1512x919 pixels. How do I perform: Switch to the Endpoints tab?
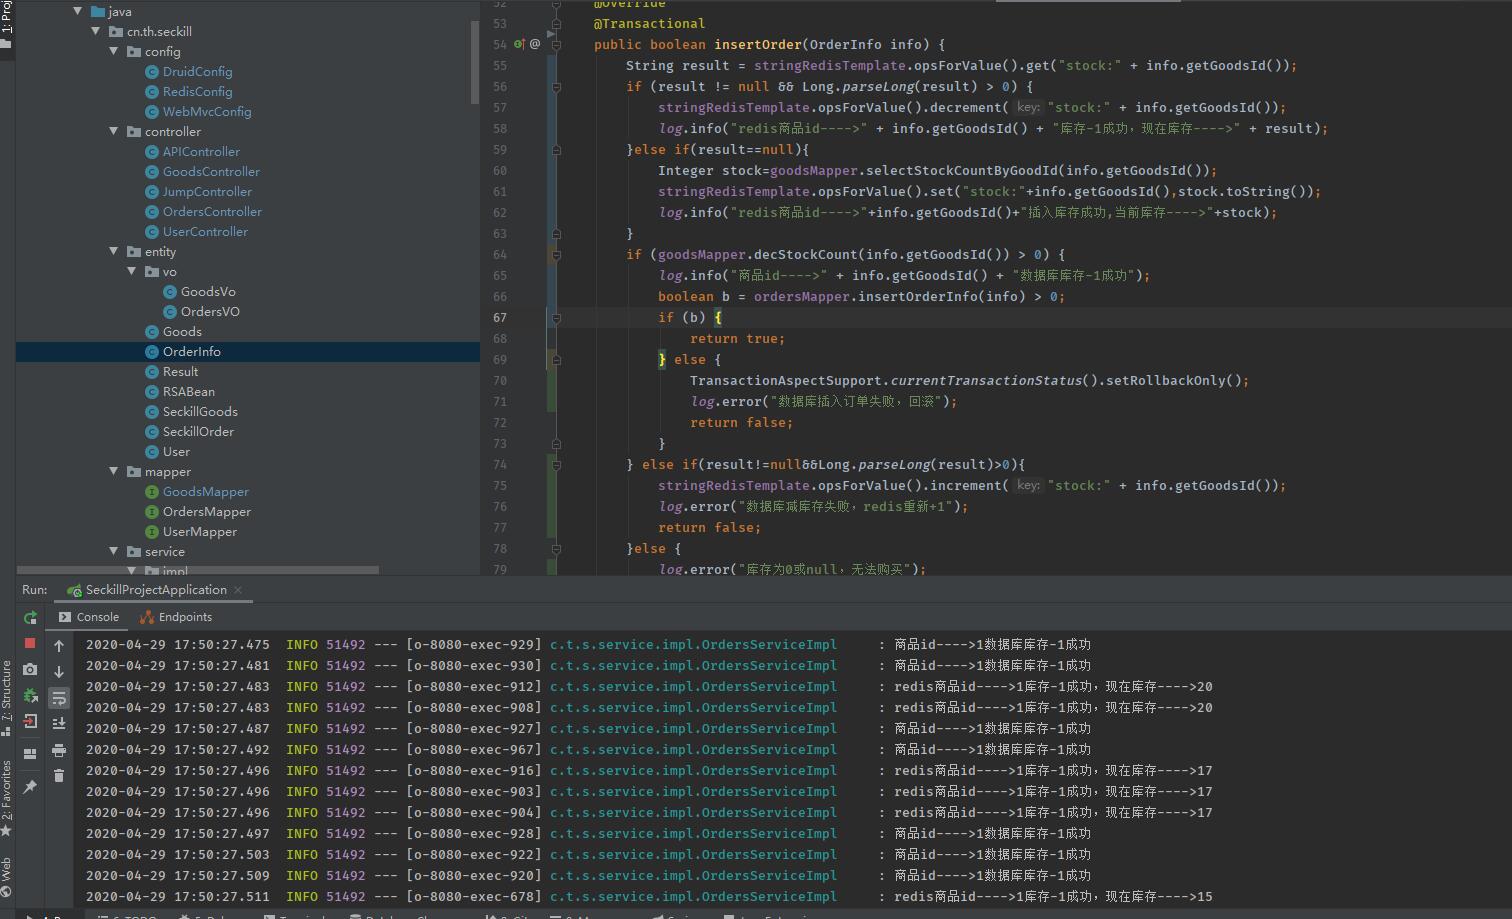coord(176,617)
